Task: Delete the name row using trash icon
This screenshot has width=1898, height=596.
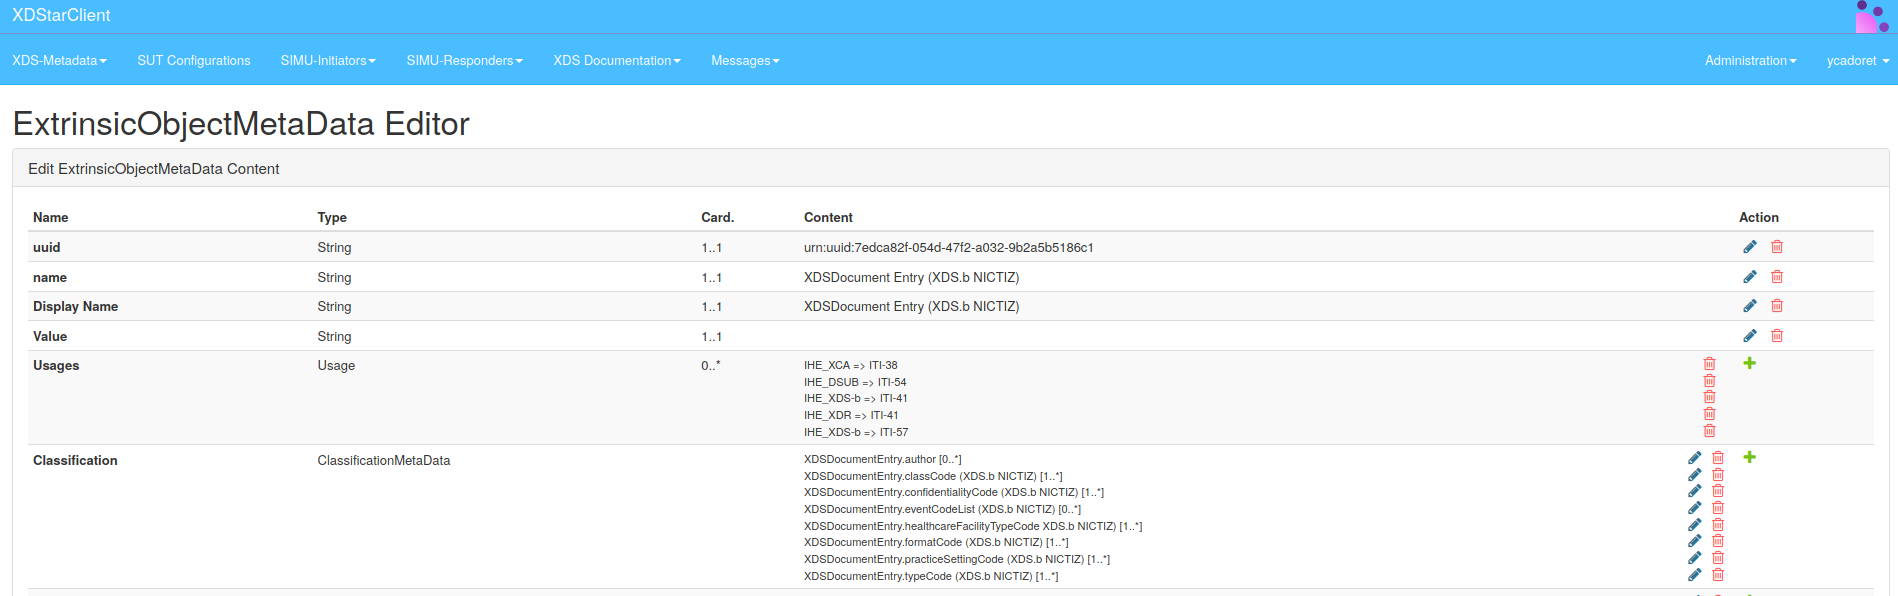Action: (x=1777, y=277)
